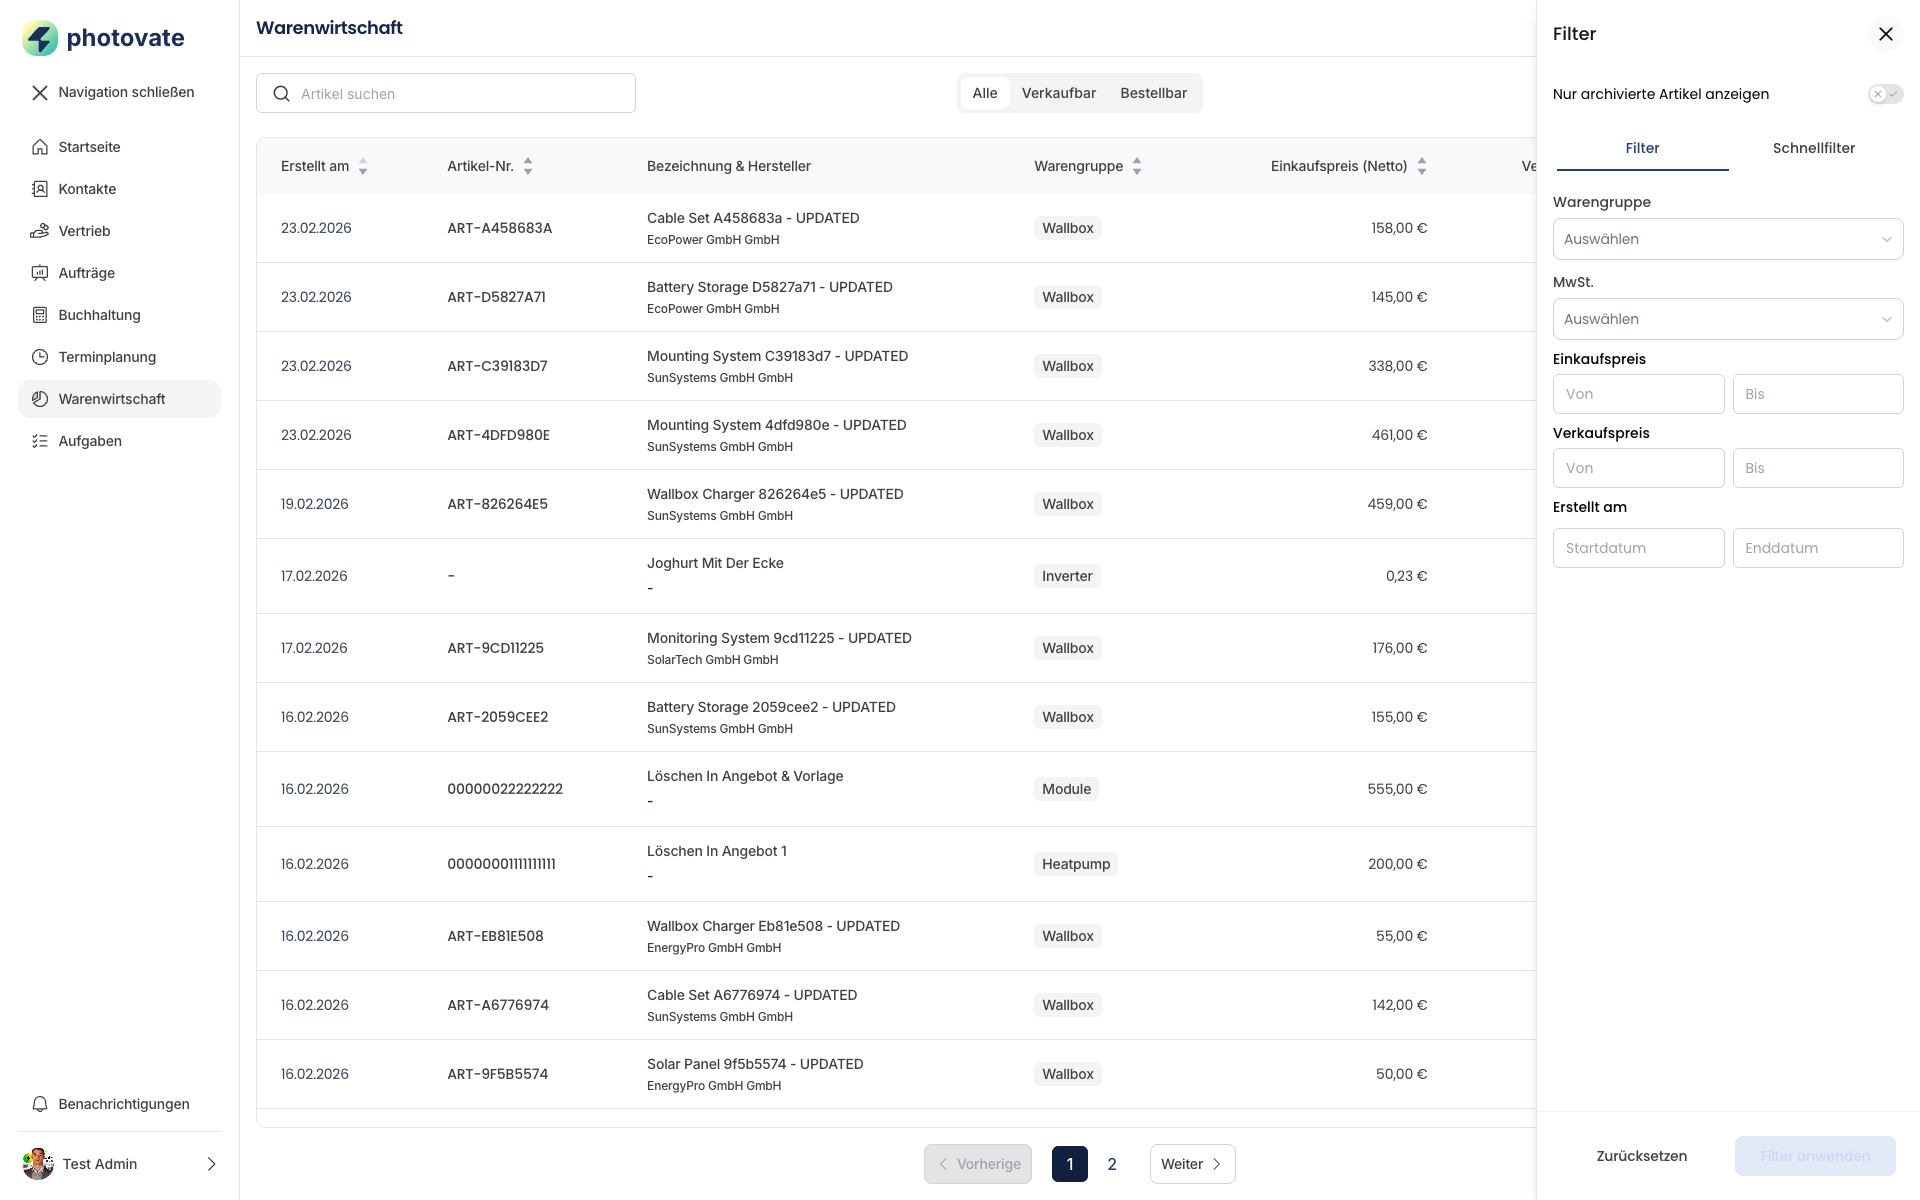1920x1200 pixels.
Task: Sort table by Einkaufspreis (Netto) arrows
Action: [x=1421, y=166]
